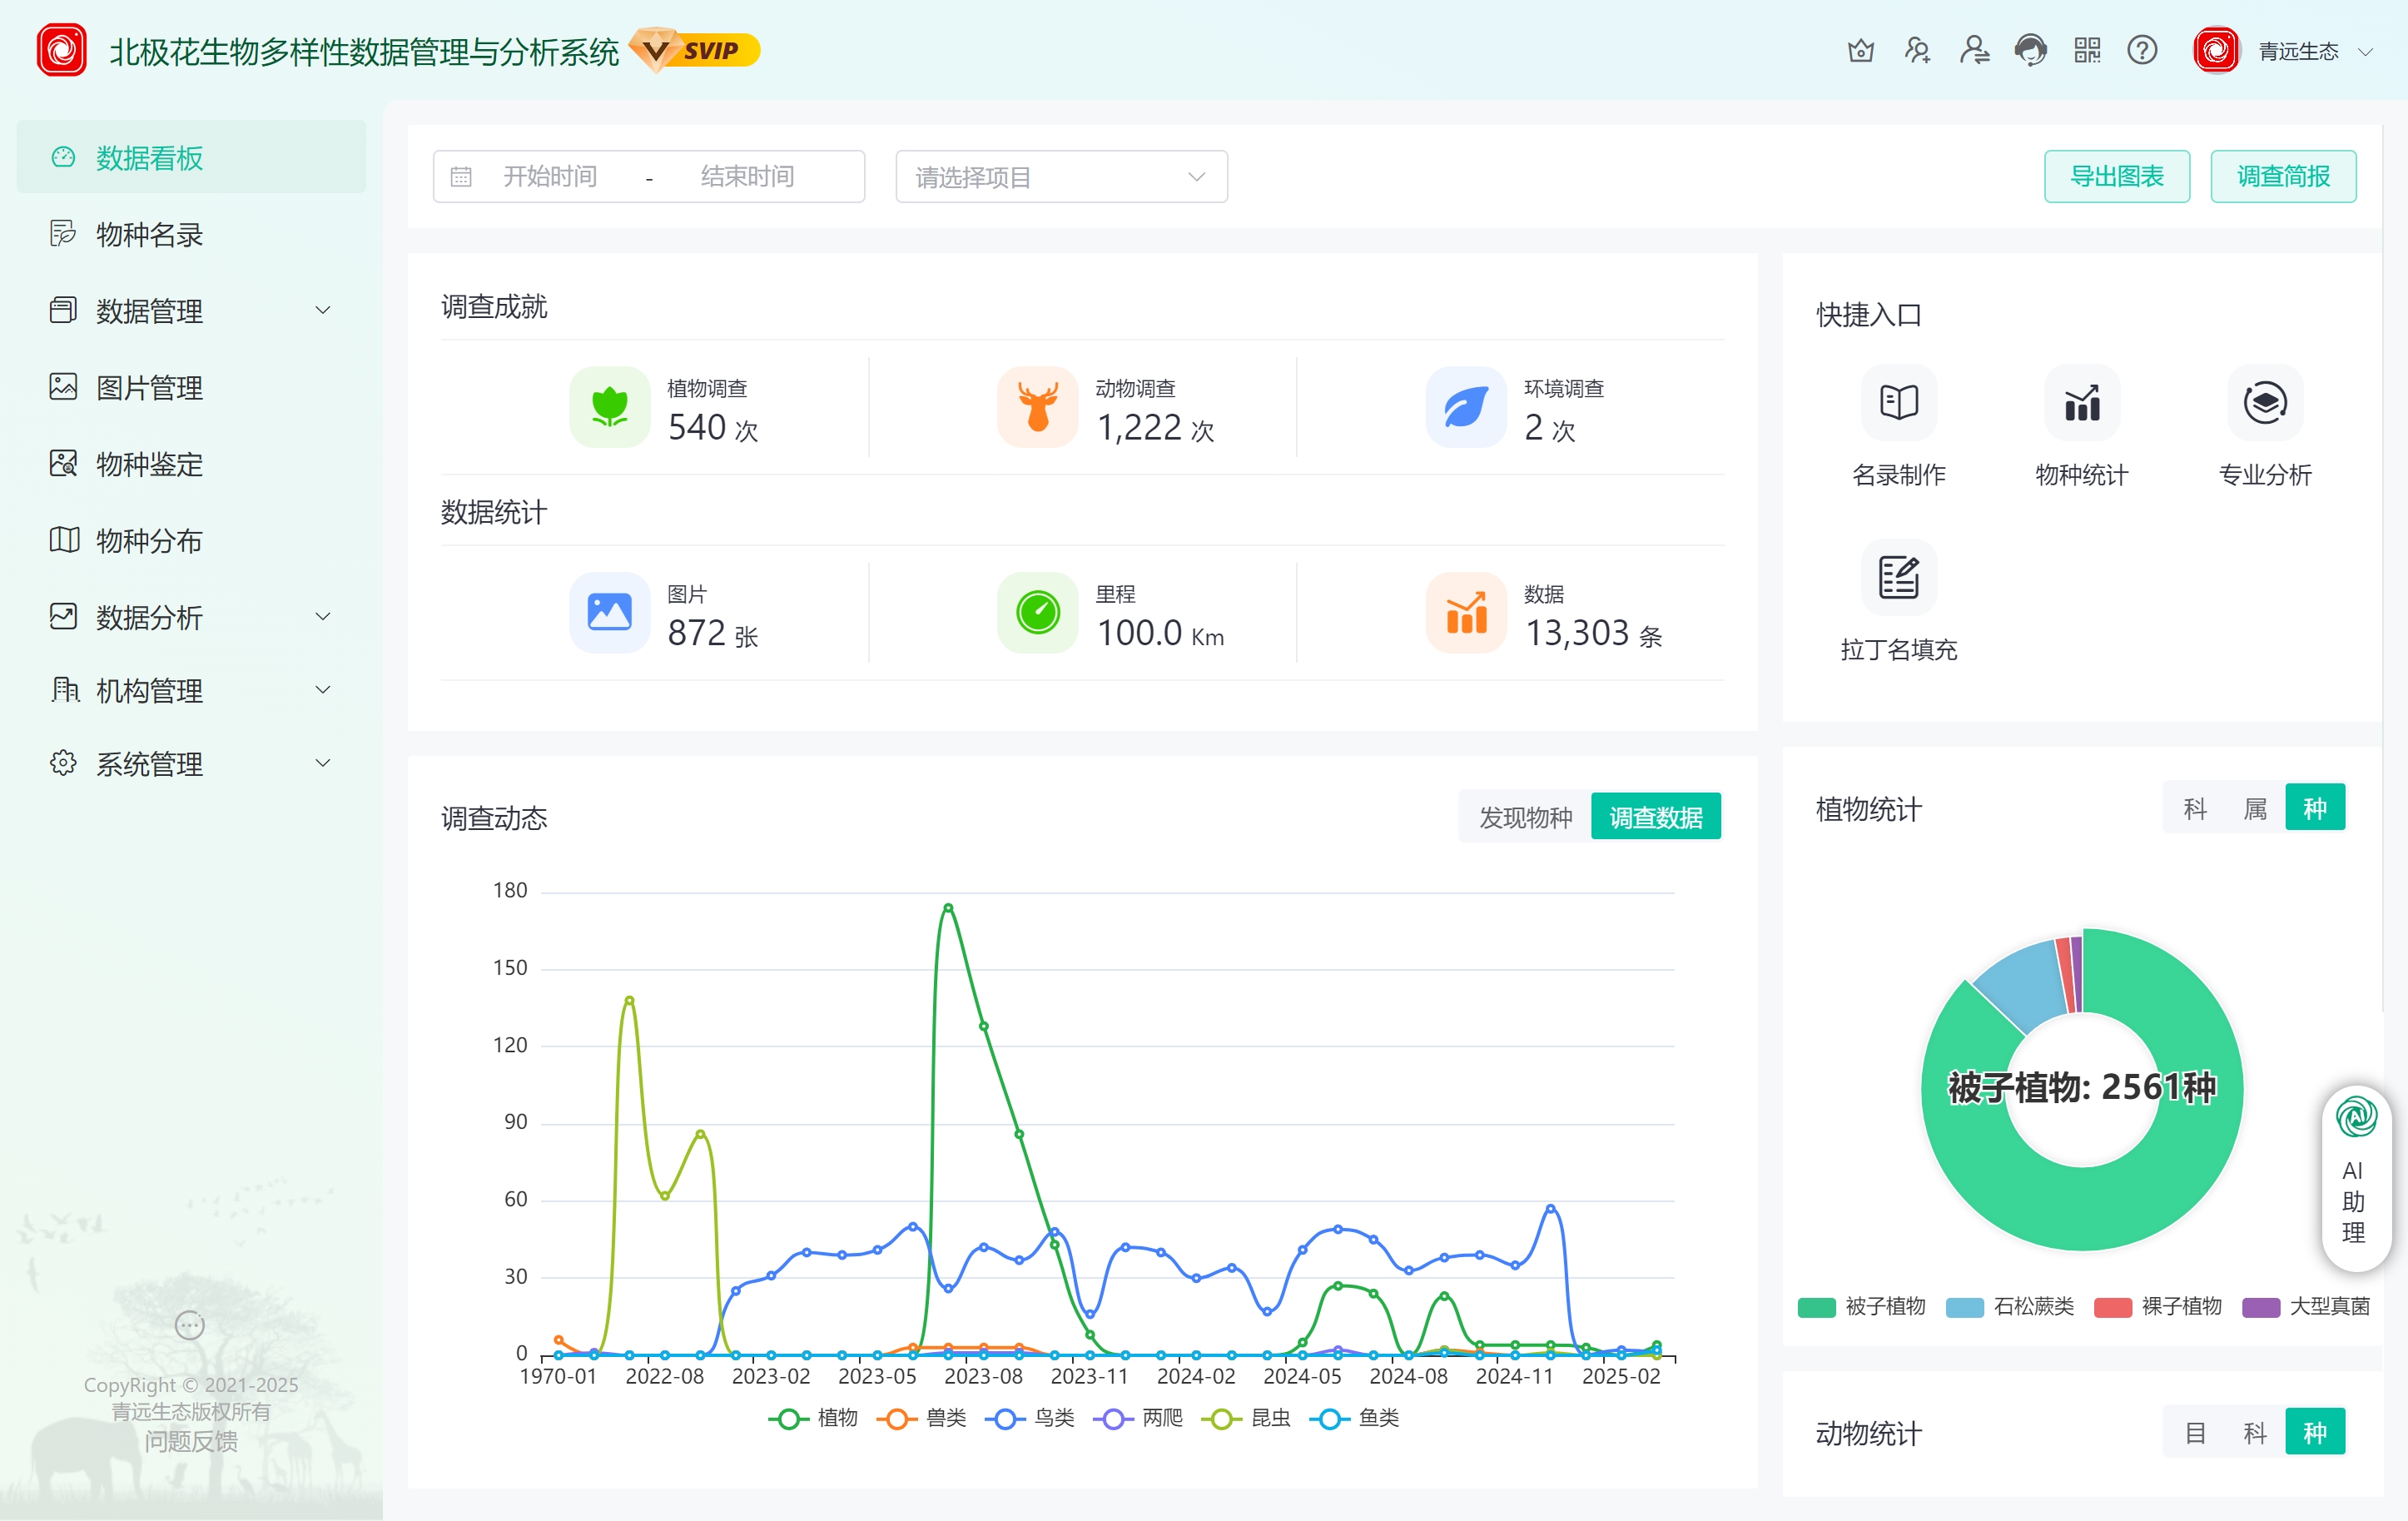
Task: Click the 图片 statistics image icon
Action: click(610, 612)
